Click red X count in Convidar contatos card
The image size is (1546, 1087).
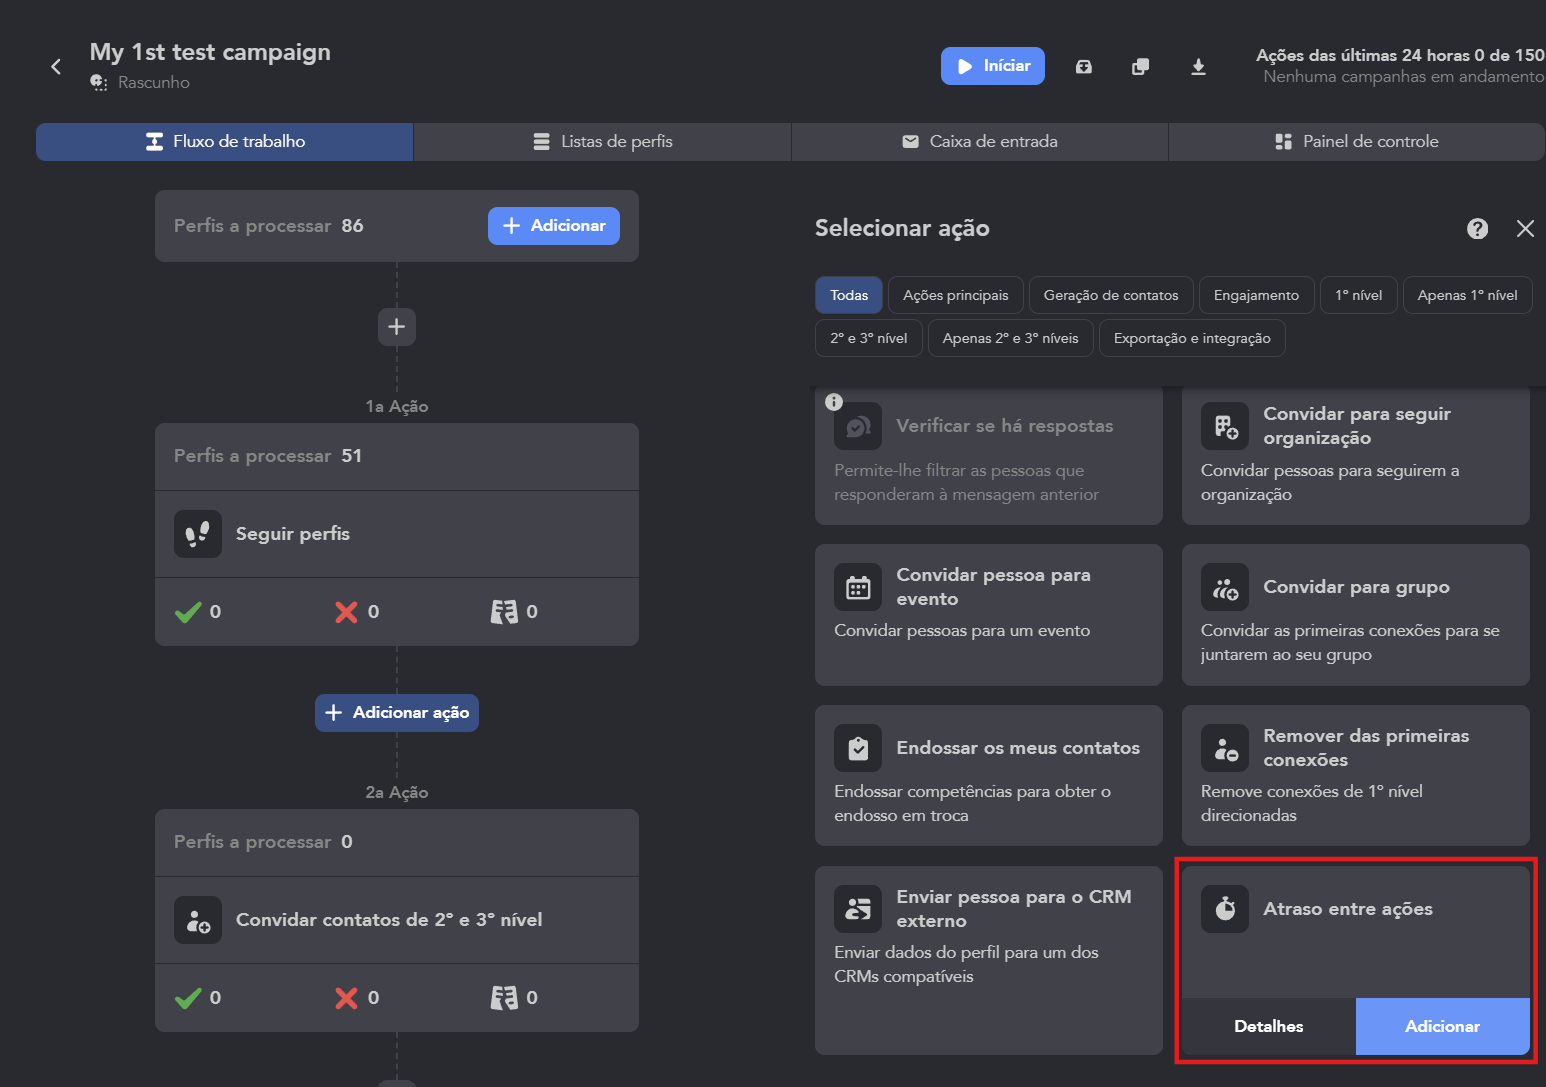(357, 998)
